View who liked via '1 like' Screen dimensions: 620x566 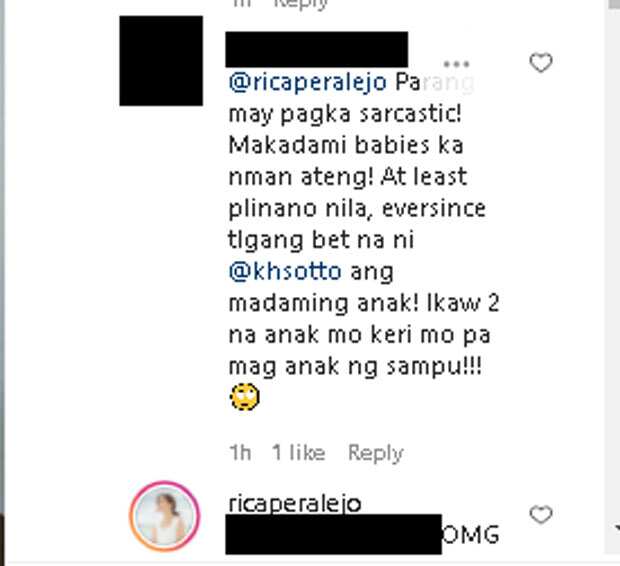click(x=299, y=453)
